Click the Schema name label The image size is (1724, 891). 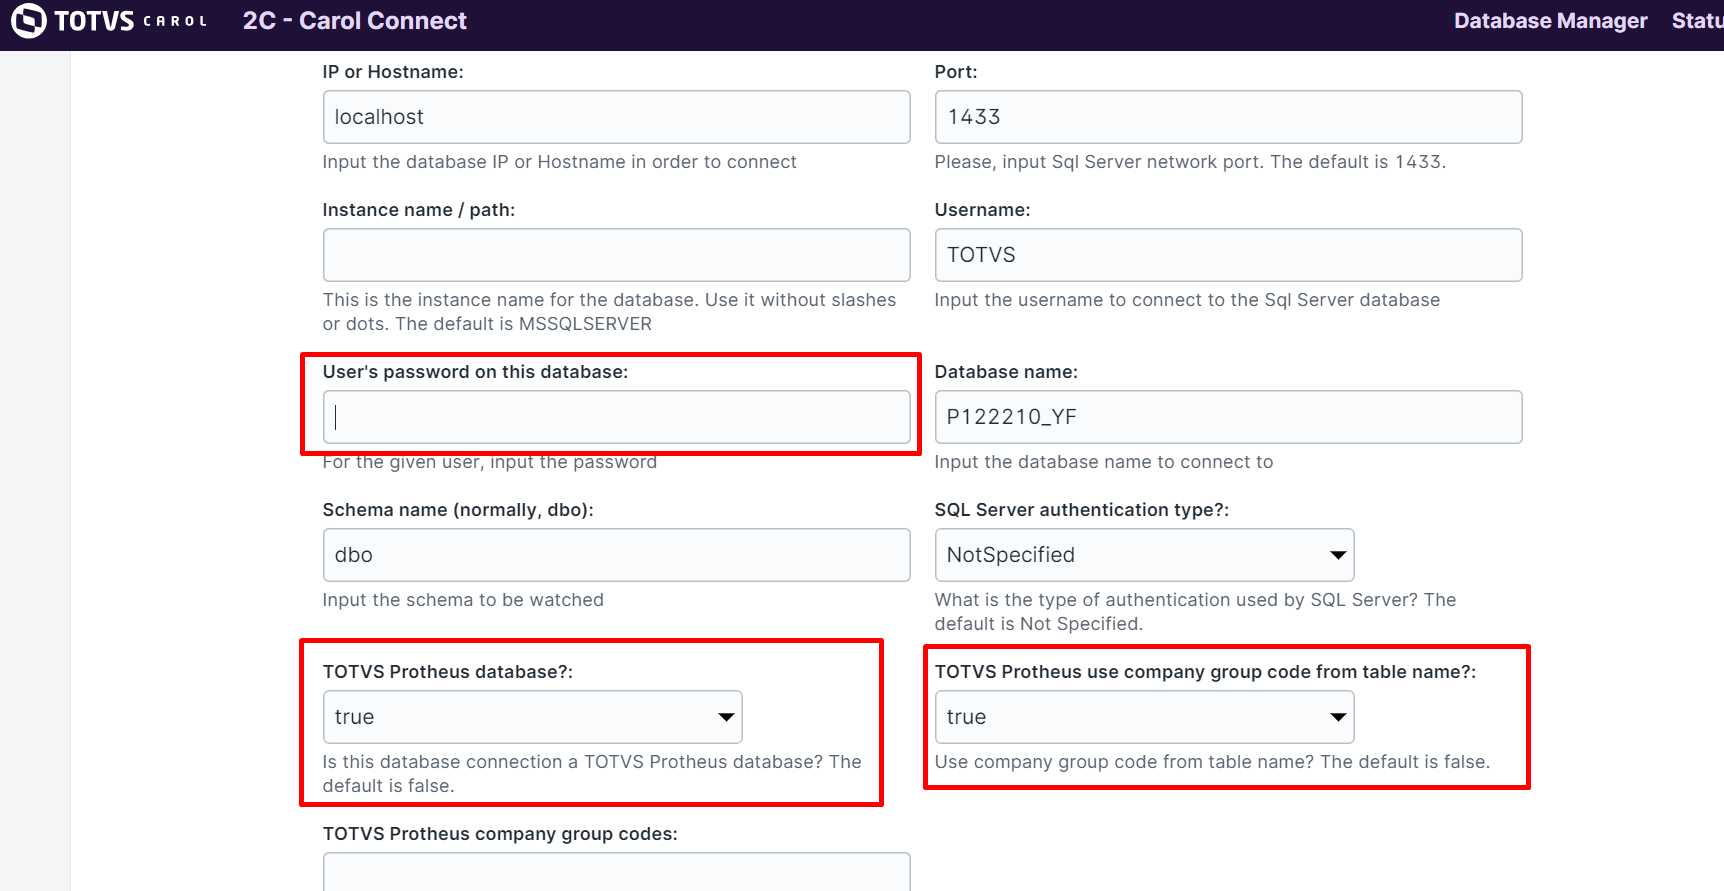(457, 510)
